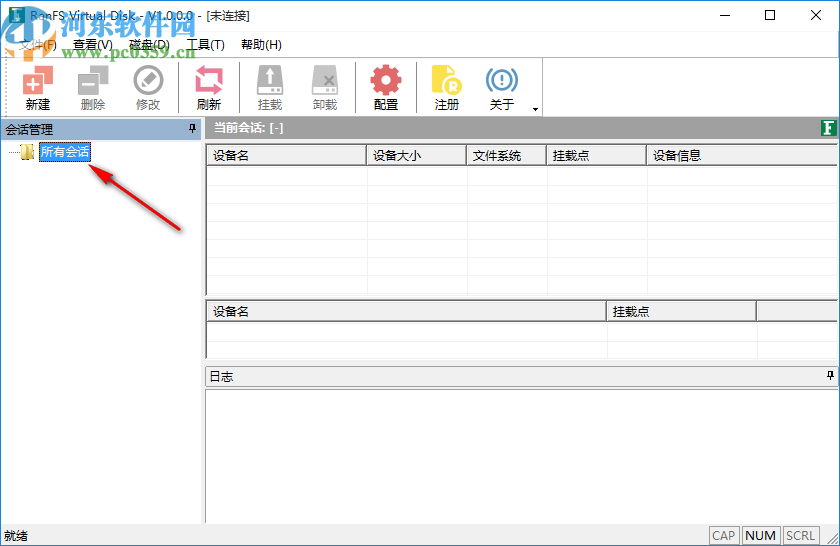Click the green F icon in session header
This screenshot has width=840, height=546.
tap(828, 128)
